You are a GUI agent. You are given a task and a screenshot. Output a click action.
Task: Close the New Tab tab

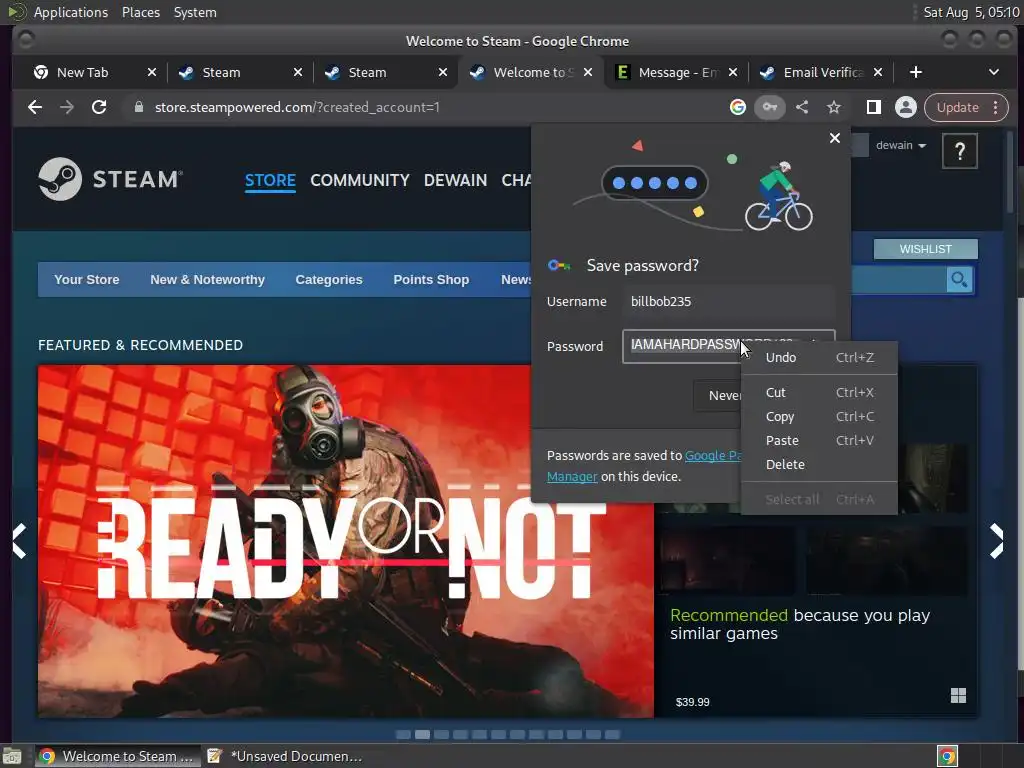[152, 72]
